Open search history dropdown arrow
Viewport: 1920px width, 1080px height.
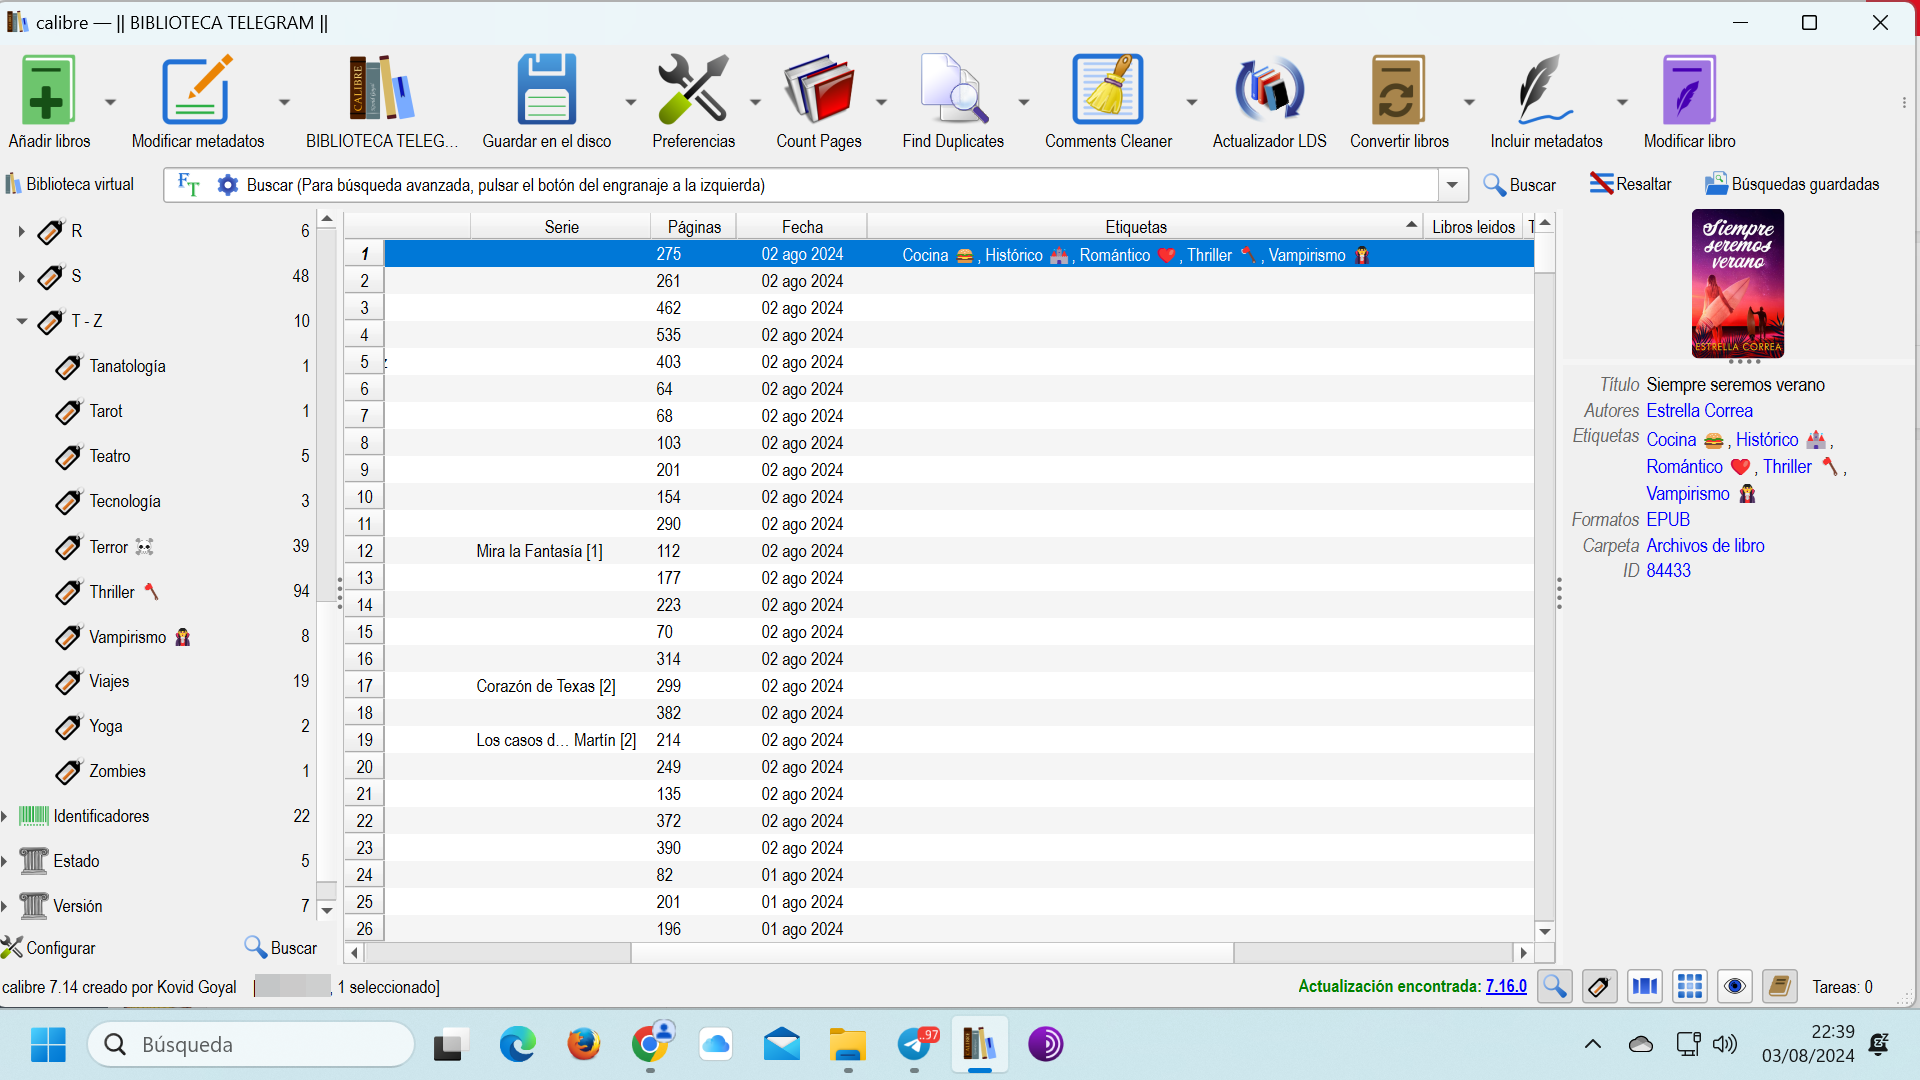point(1452,185)
